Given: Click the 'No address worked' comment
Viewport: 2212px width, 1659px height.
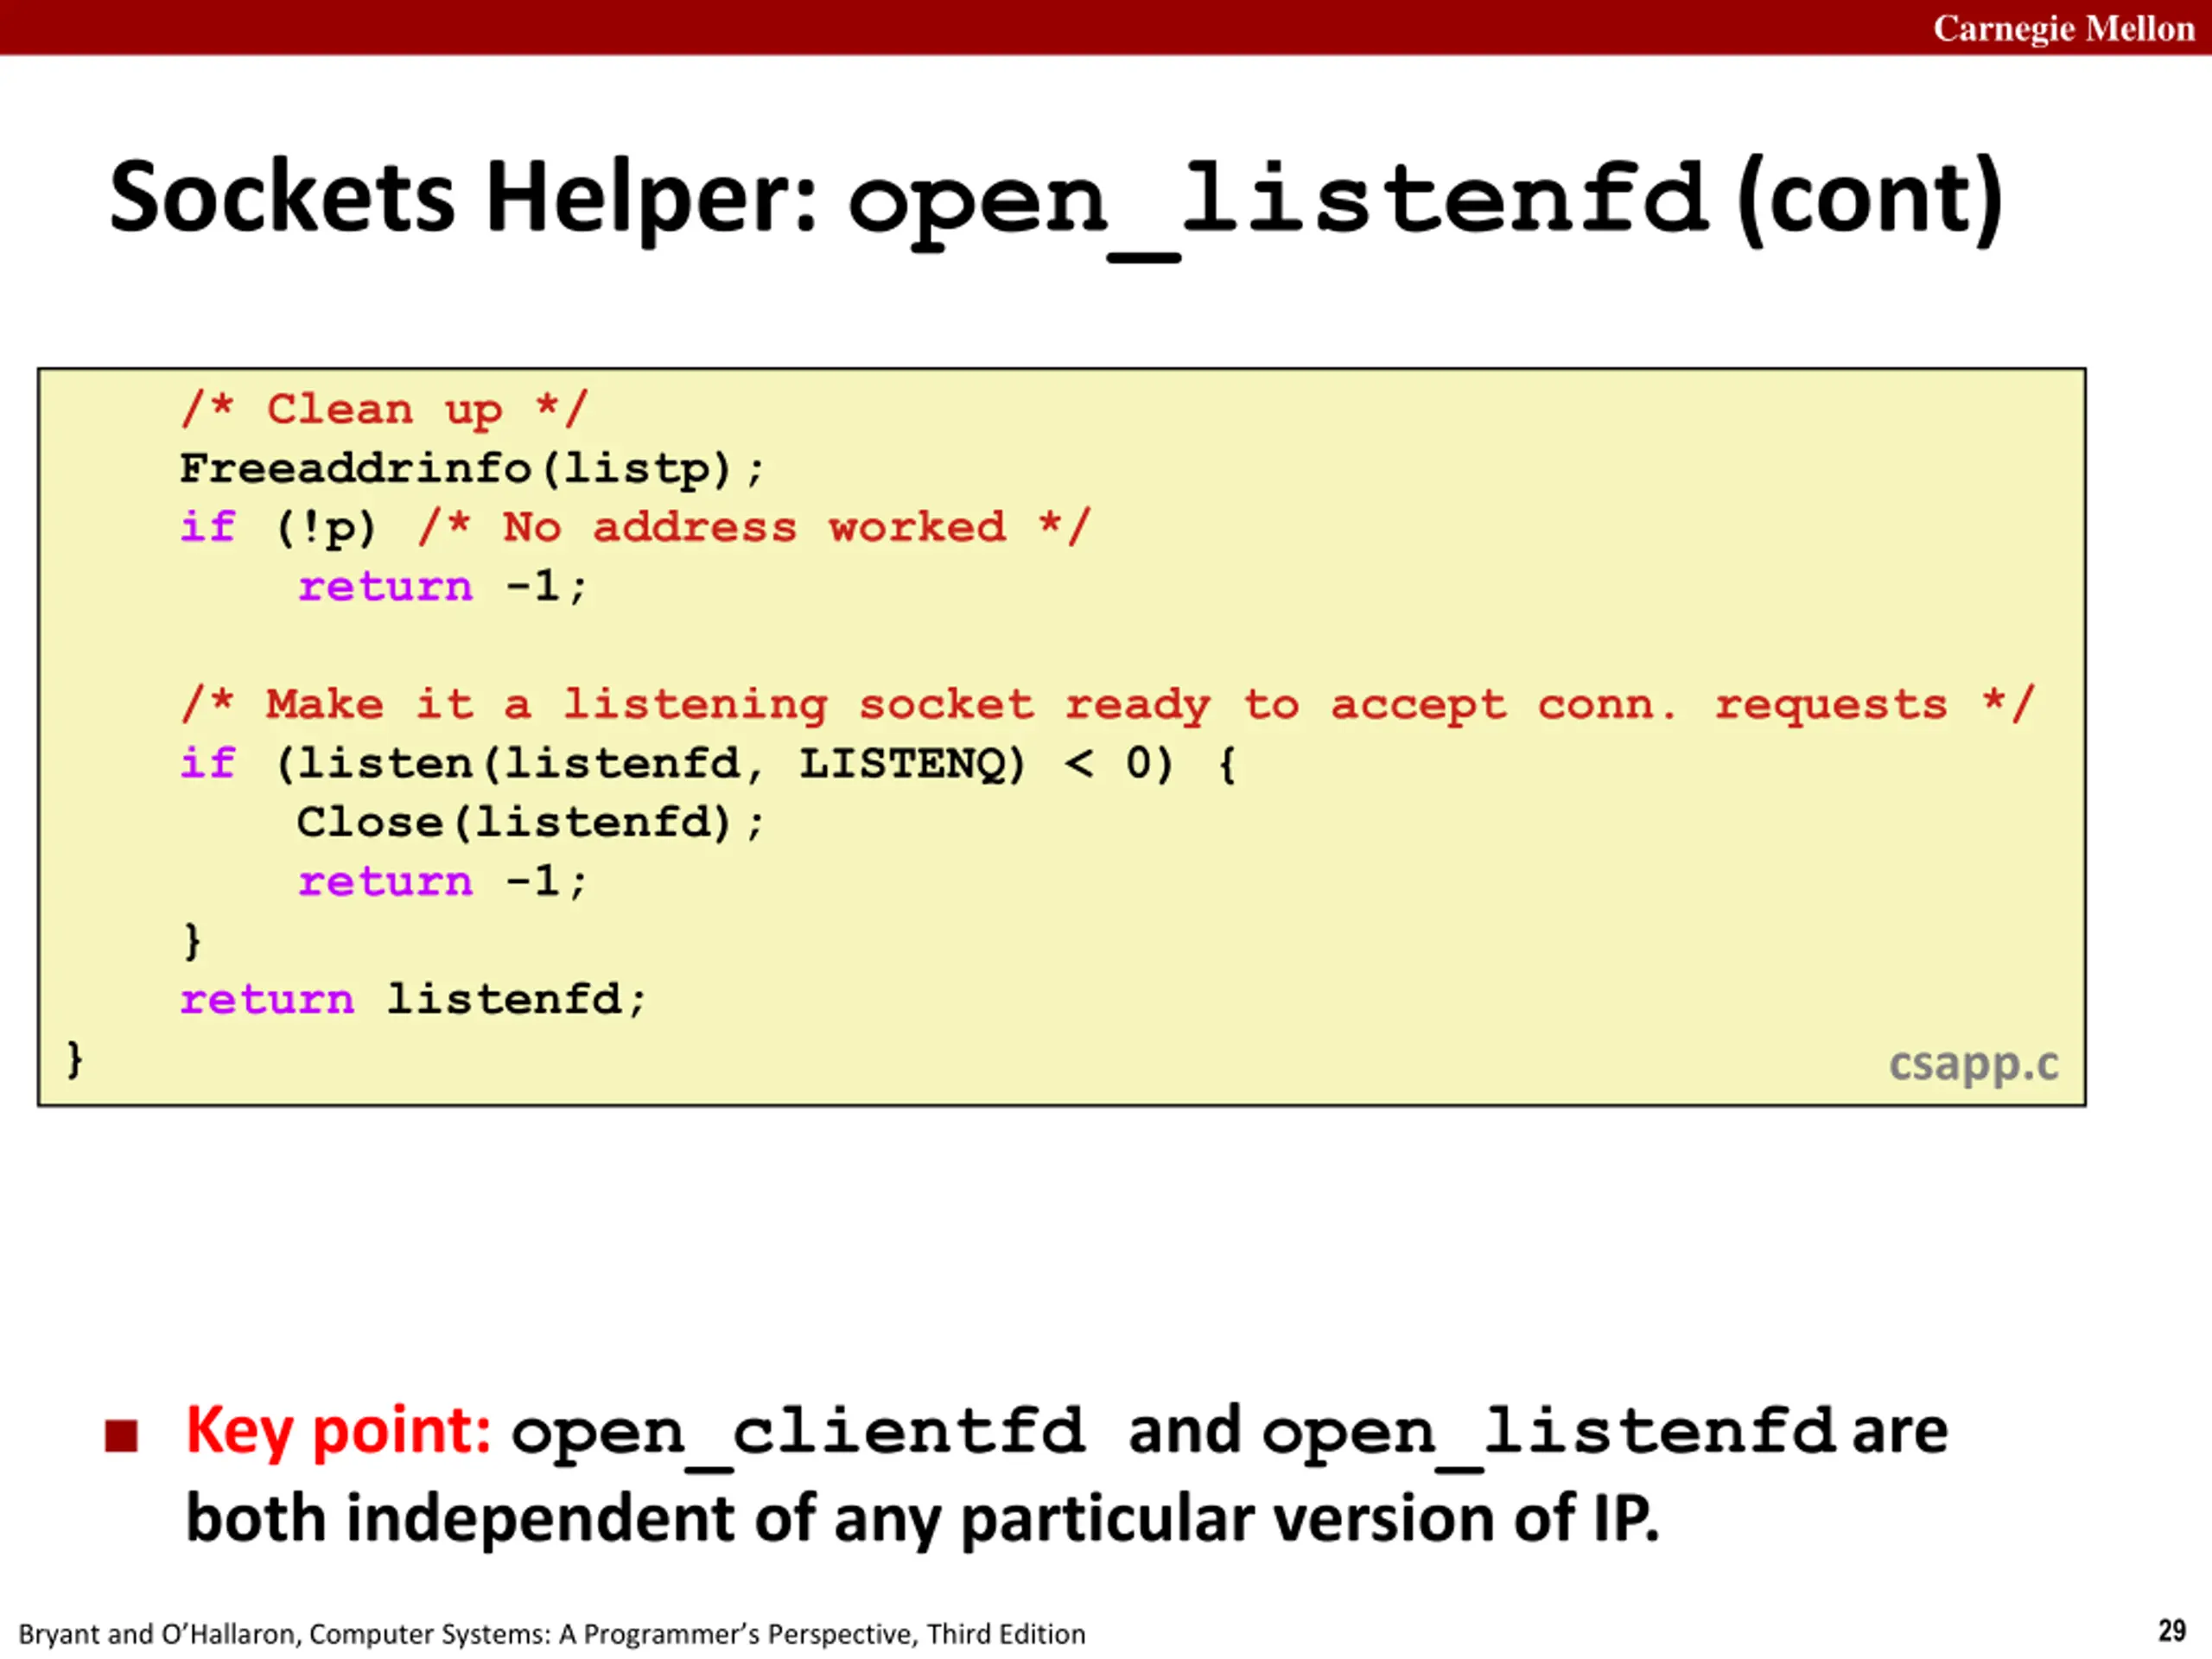Looking at the screenshot, I should (754, 528).
